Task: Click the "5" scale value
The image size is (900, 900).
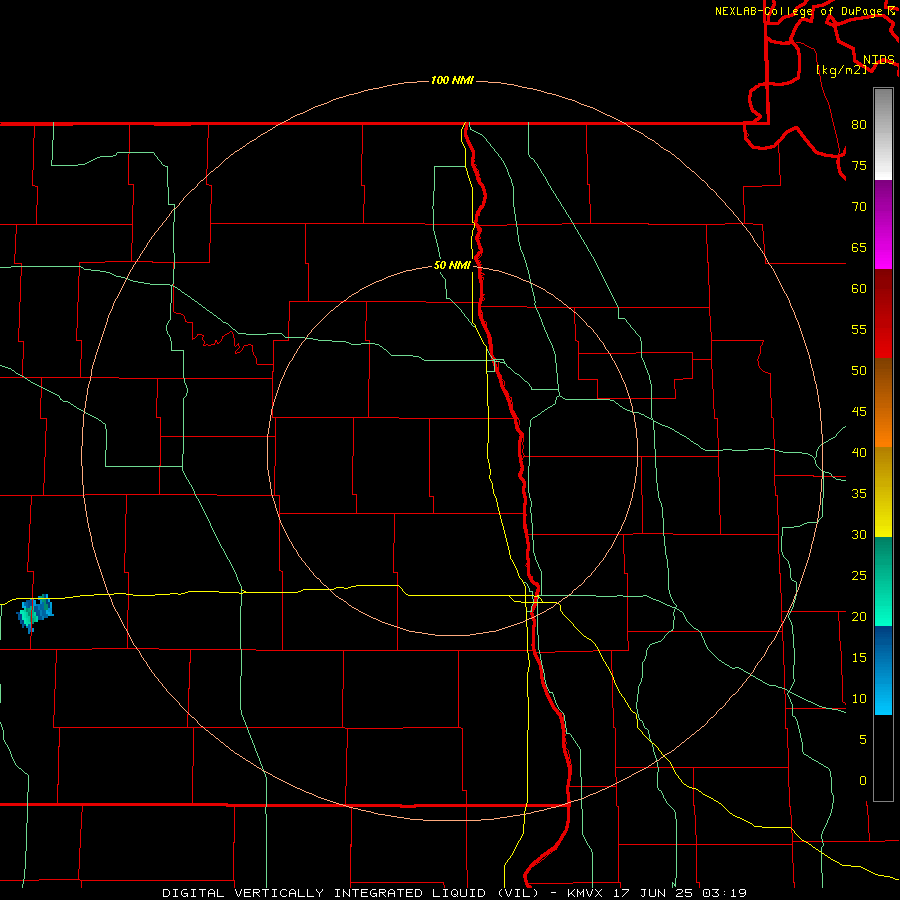Action: coord(863,739)
